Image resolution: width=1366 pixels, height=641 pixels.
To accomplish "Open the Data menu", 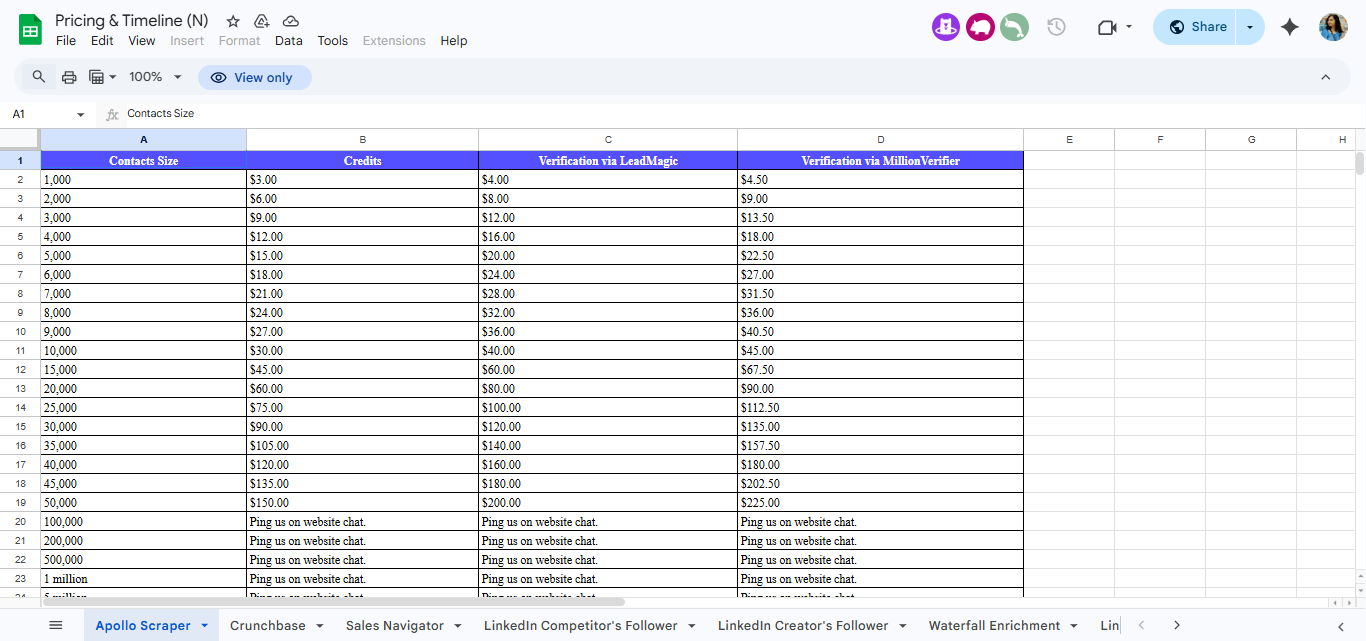I will [288, 41].
